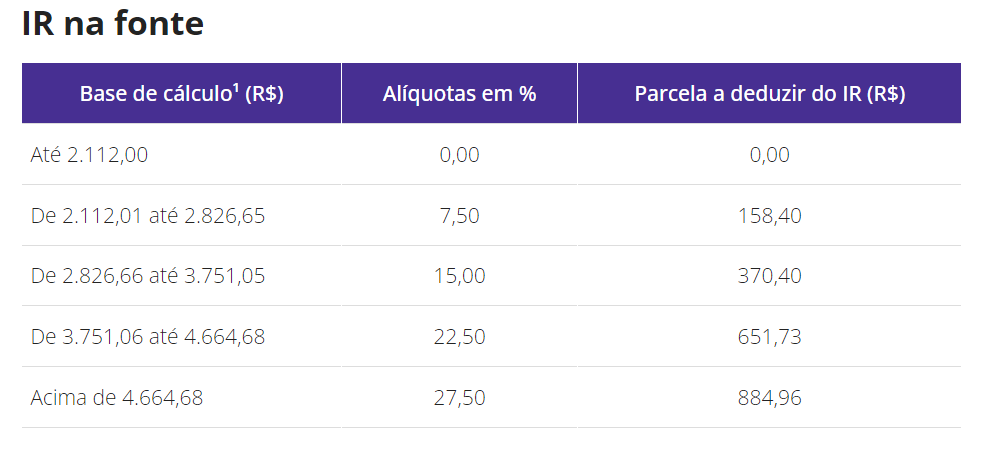Select the 0,00 value under Alíquotas column
Image resolution: width=1002 pixels, height=472 pixels.
coord(459,155)
